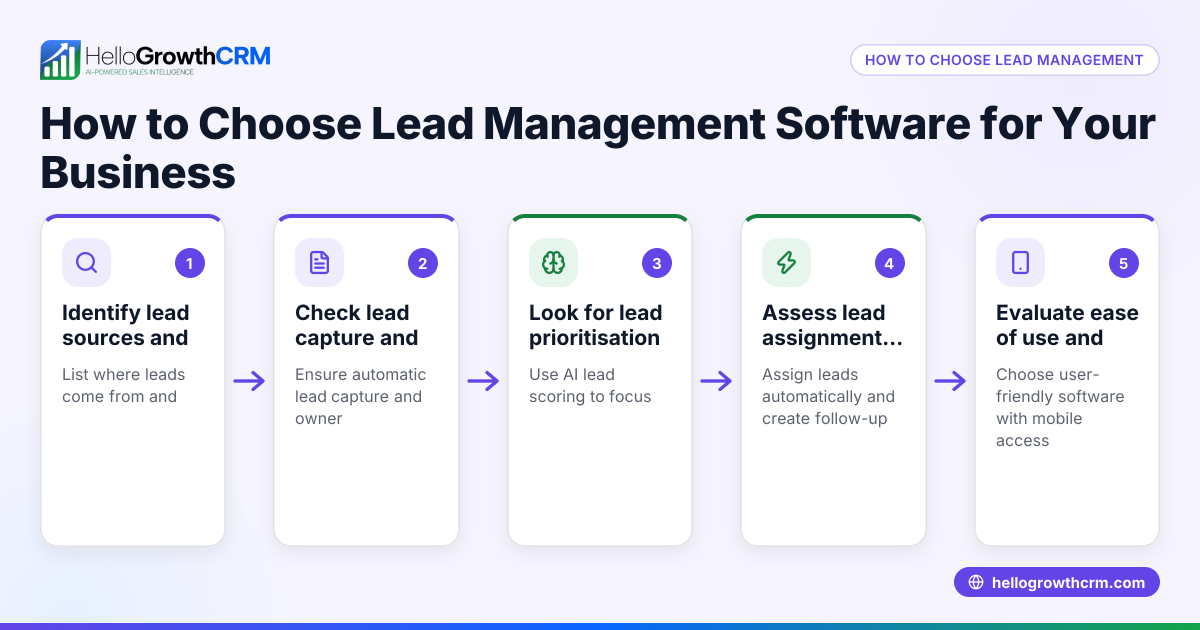Open the hellogrowthcrm.com link
The width and height of the screenshot is (1200, 630).
pos(1057,583)
